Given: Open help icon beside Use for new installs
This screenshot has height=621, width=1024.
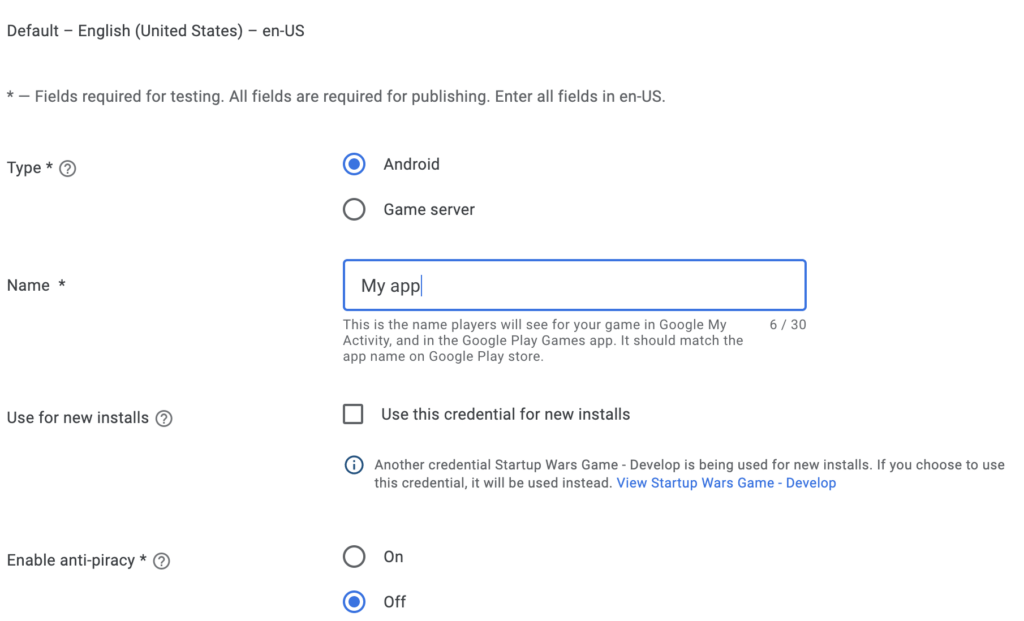Looking at the screenshot, I should pyautogui.click(x=164, y=419).
